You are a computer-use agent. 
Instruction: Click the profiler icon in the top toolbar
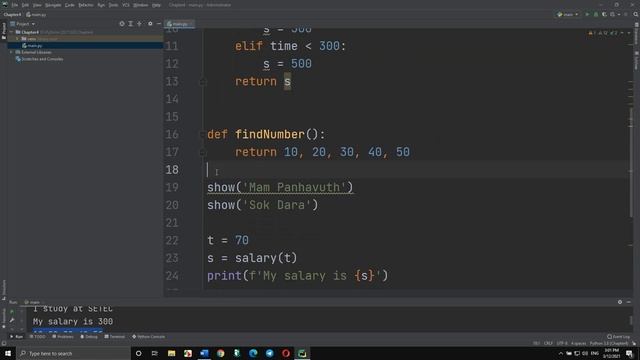(x=613, y=15)
